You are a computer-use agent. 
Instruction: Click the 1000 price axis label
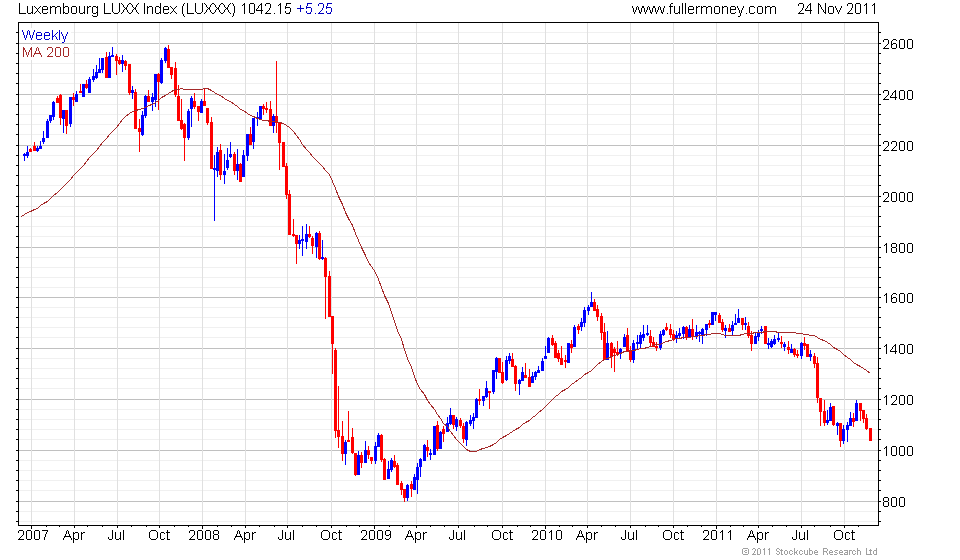coord(898,451)
